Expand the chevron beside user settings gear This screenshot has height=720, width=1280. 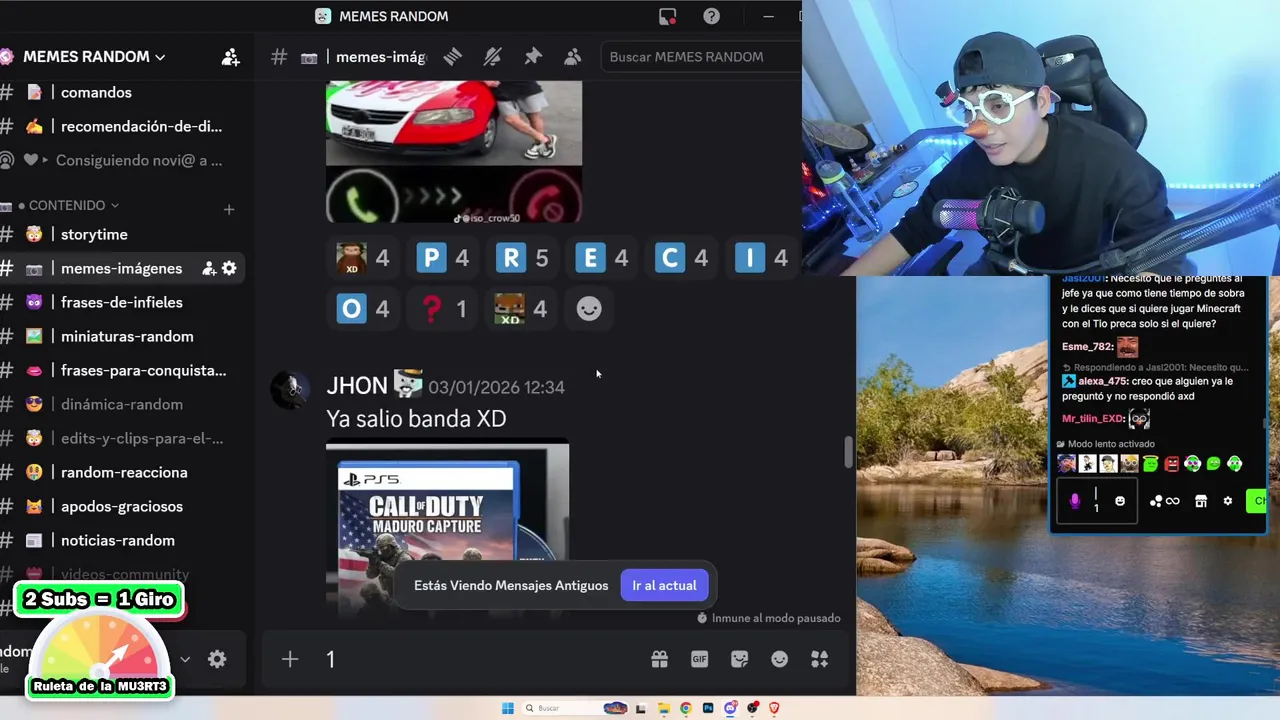(184, 659)
